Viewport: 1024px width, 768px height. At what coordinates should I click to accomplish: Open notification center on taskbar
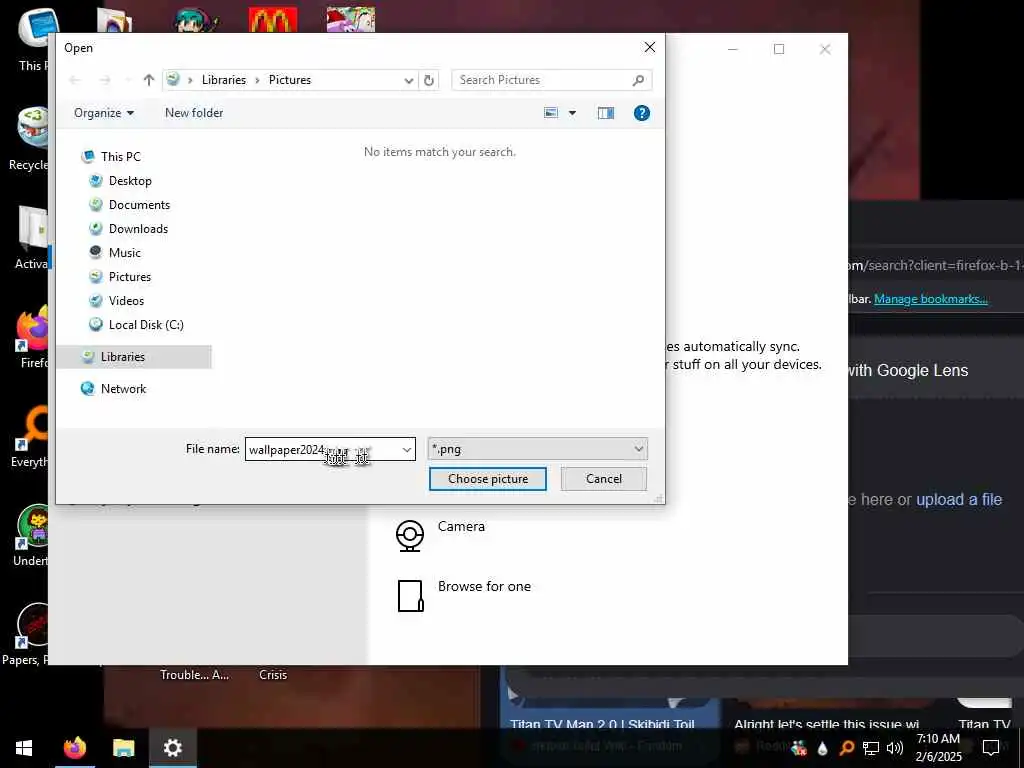(991, 748)
